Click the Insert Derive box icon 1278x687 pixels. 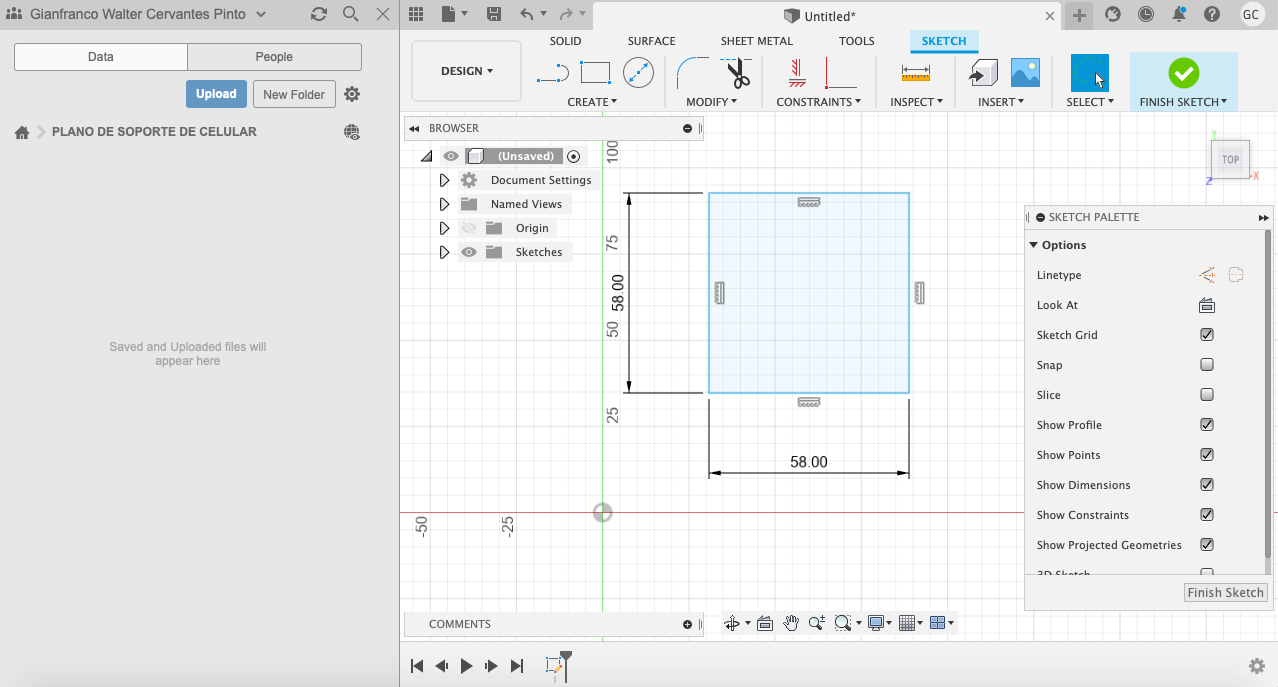pyautogui.click(x=983, y=72)
